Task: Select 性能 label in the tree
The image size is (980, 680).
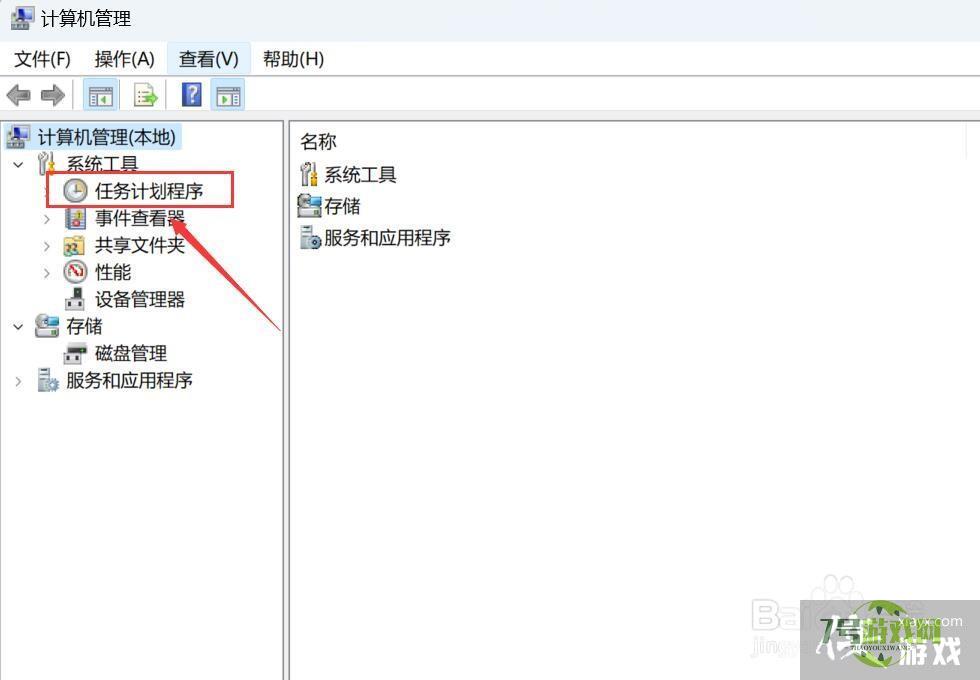Action: coord(113,272)
